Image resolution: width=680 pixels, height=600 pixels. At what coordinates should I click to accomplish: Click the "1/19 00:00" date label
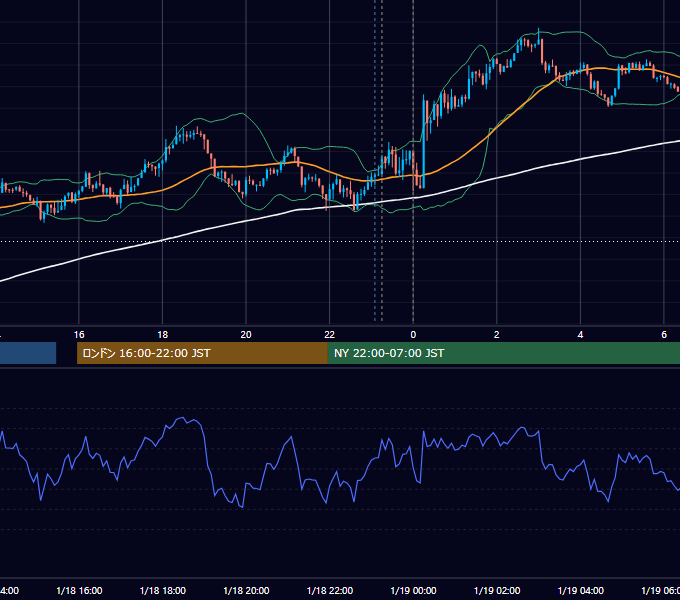[413, 590]
